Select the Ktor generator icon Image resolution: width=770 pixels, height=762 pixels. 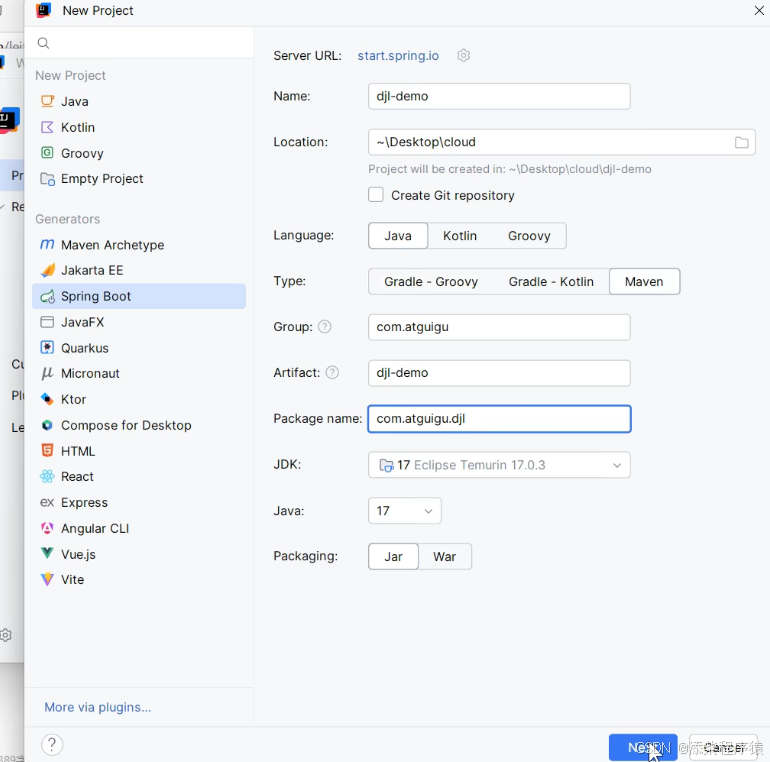coord(47,399)
